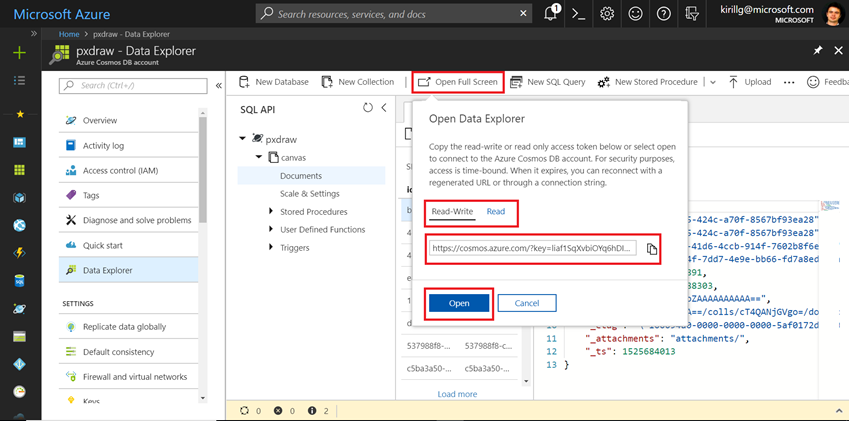Click the green Create a resource plus

pyautogui.click(x=19, y=52)
